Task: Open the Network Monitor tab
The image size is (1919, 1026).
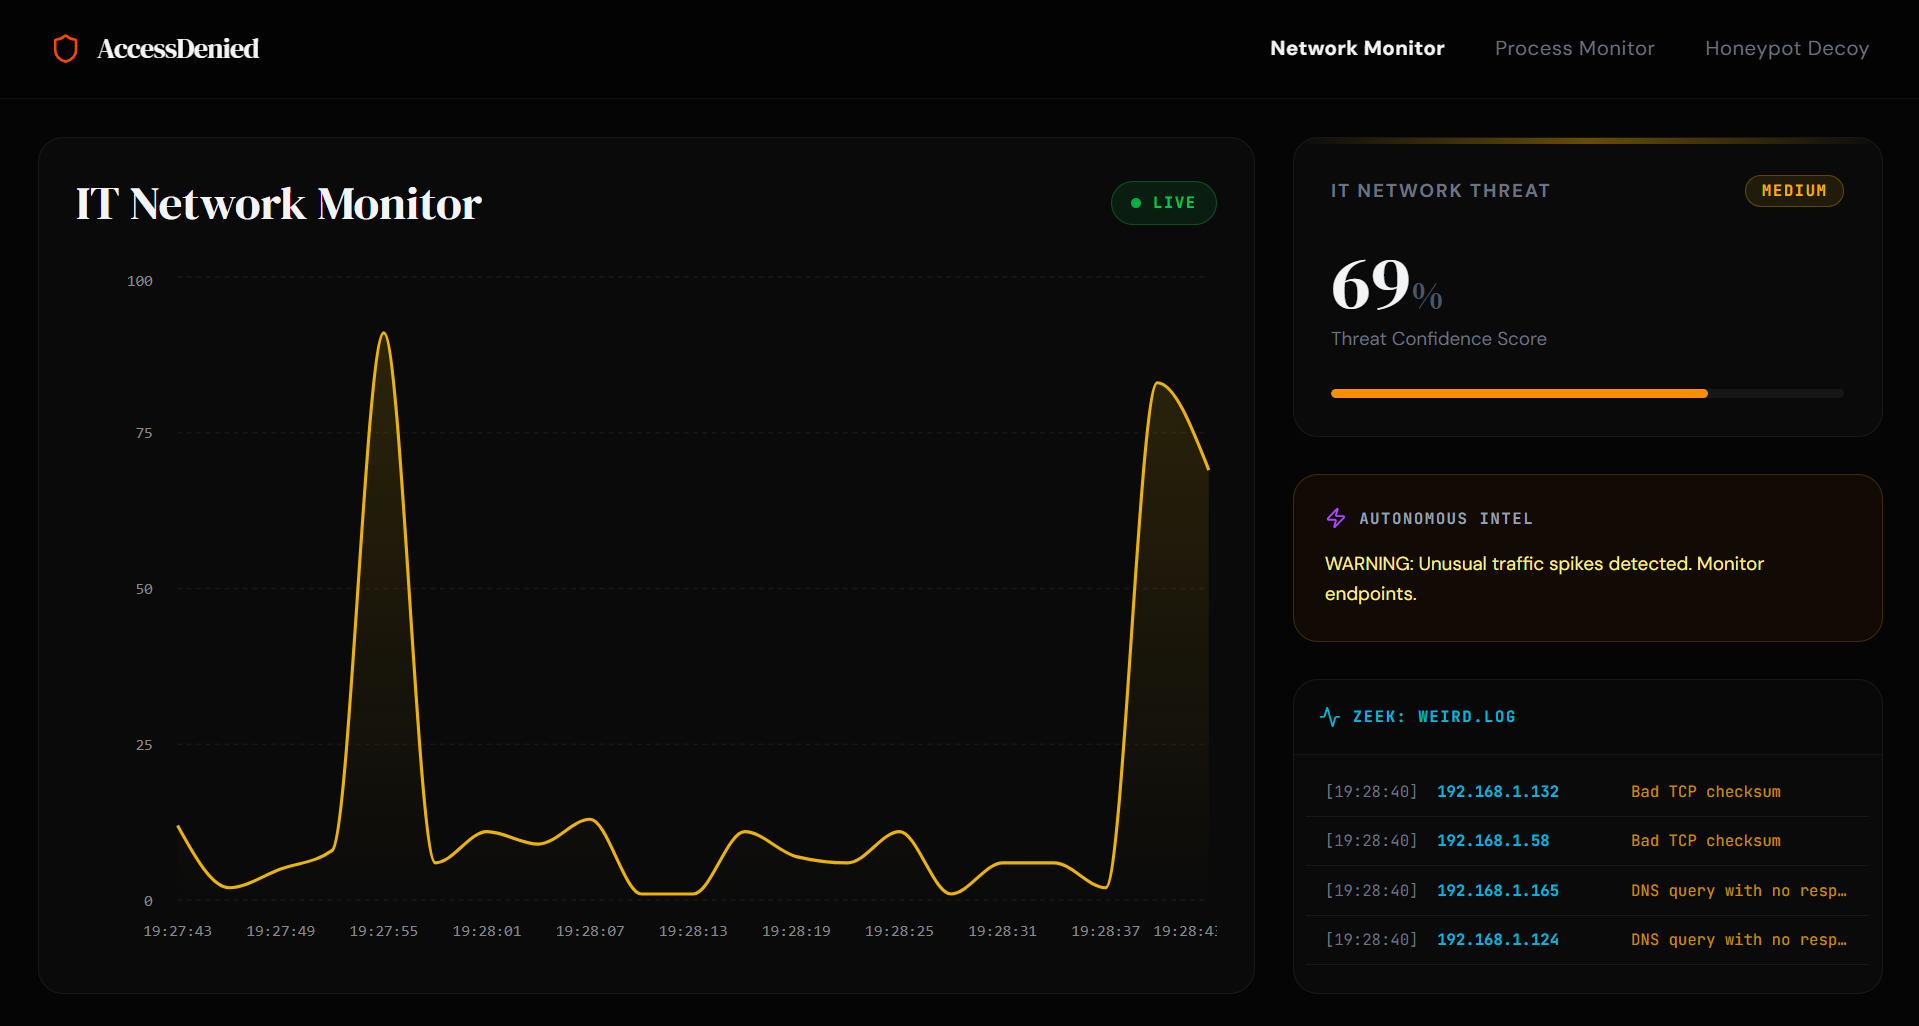Action: (1357, 48)
